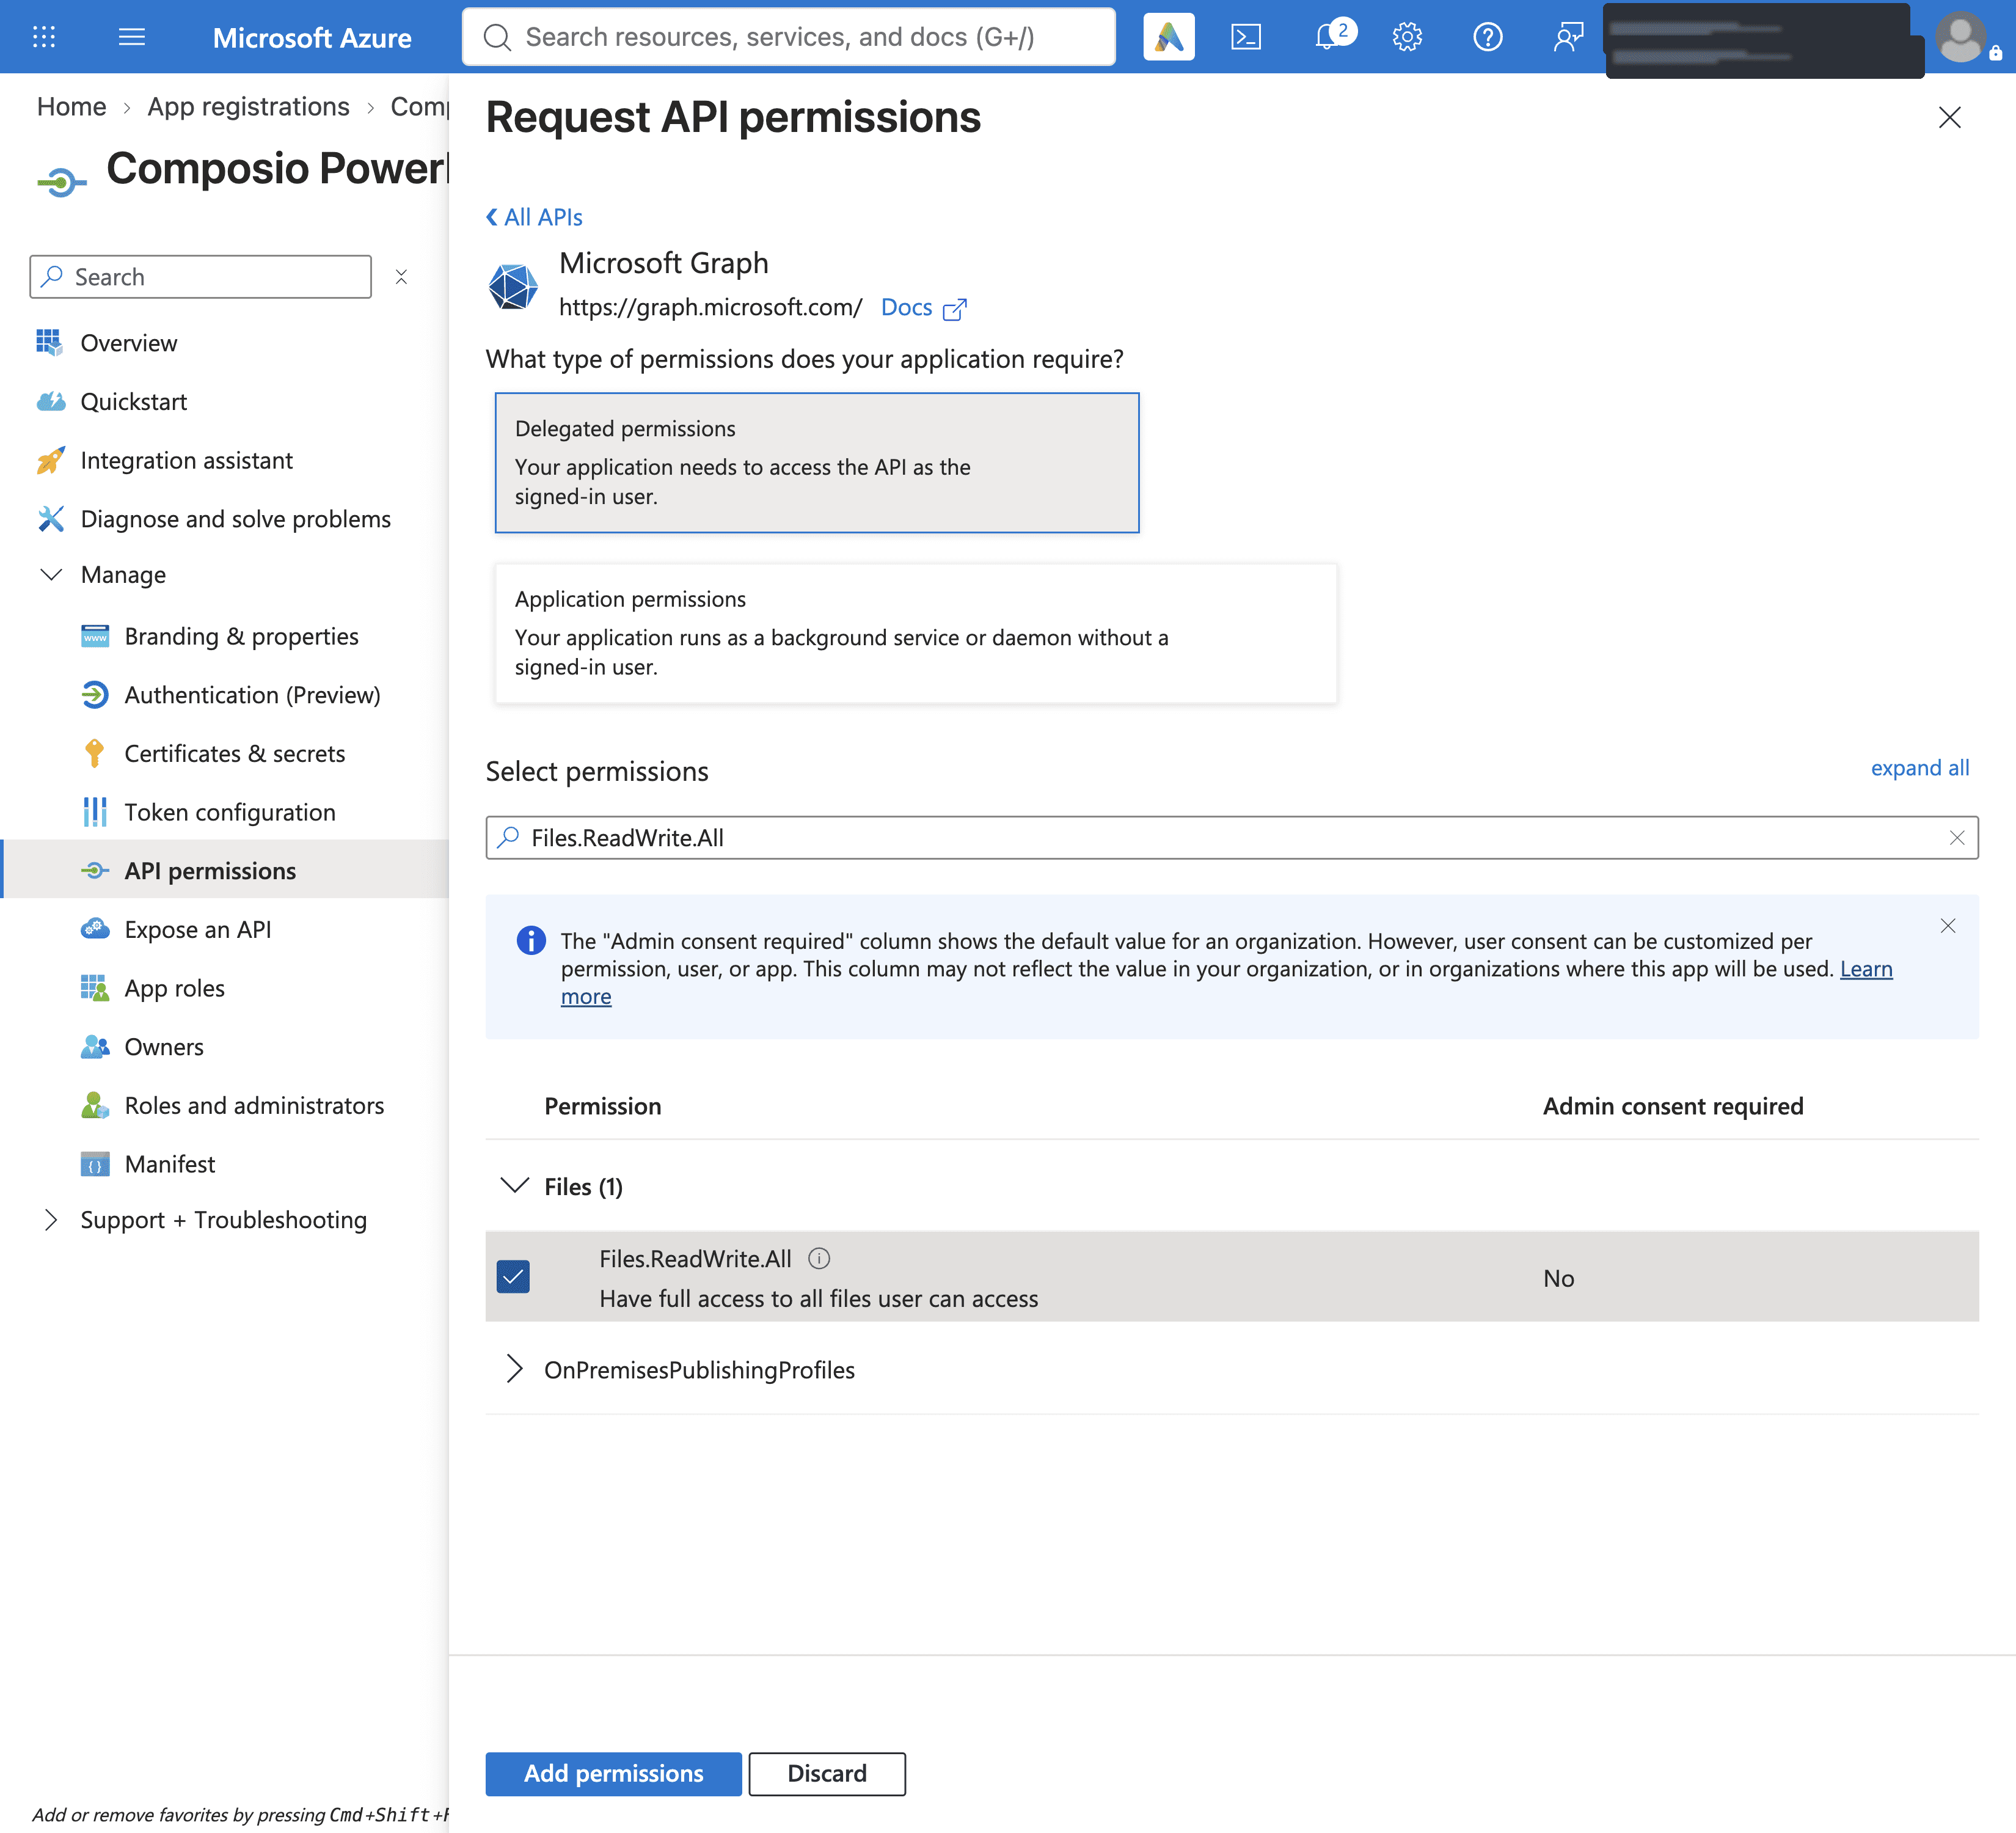Launch Copilot from the top bar
2016x1833 pixels.
1168,37
